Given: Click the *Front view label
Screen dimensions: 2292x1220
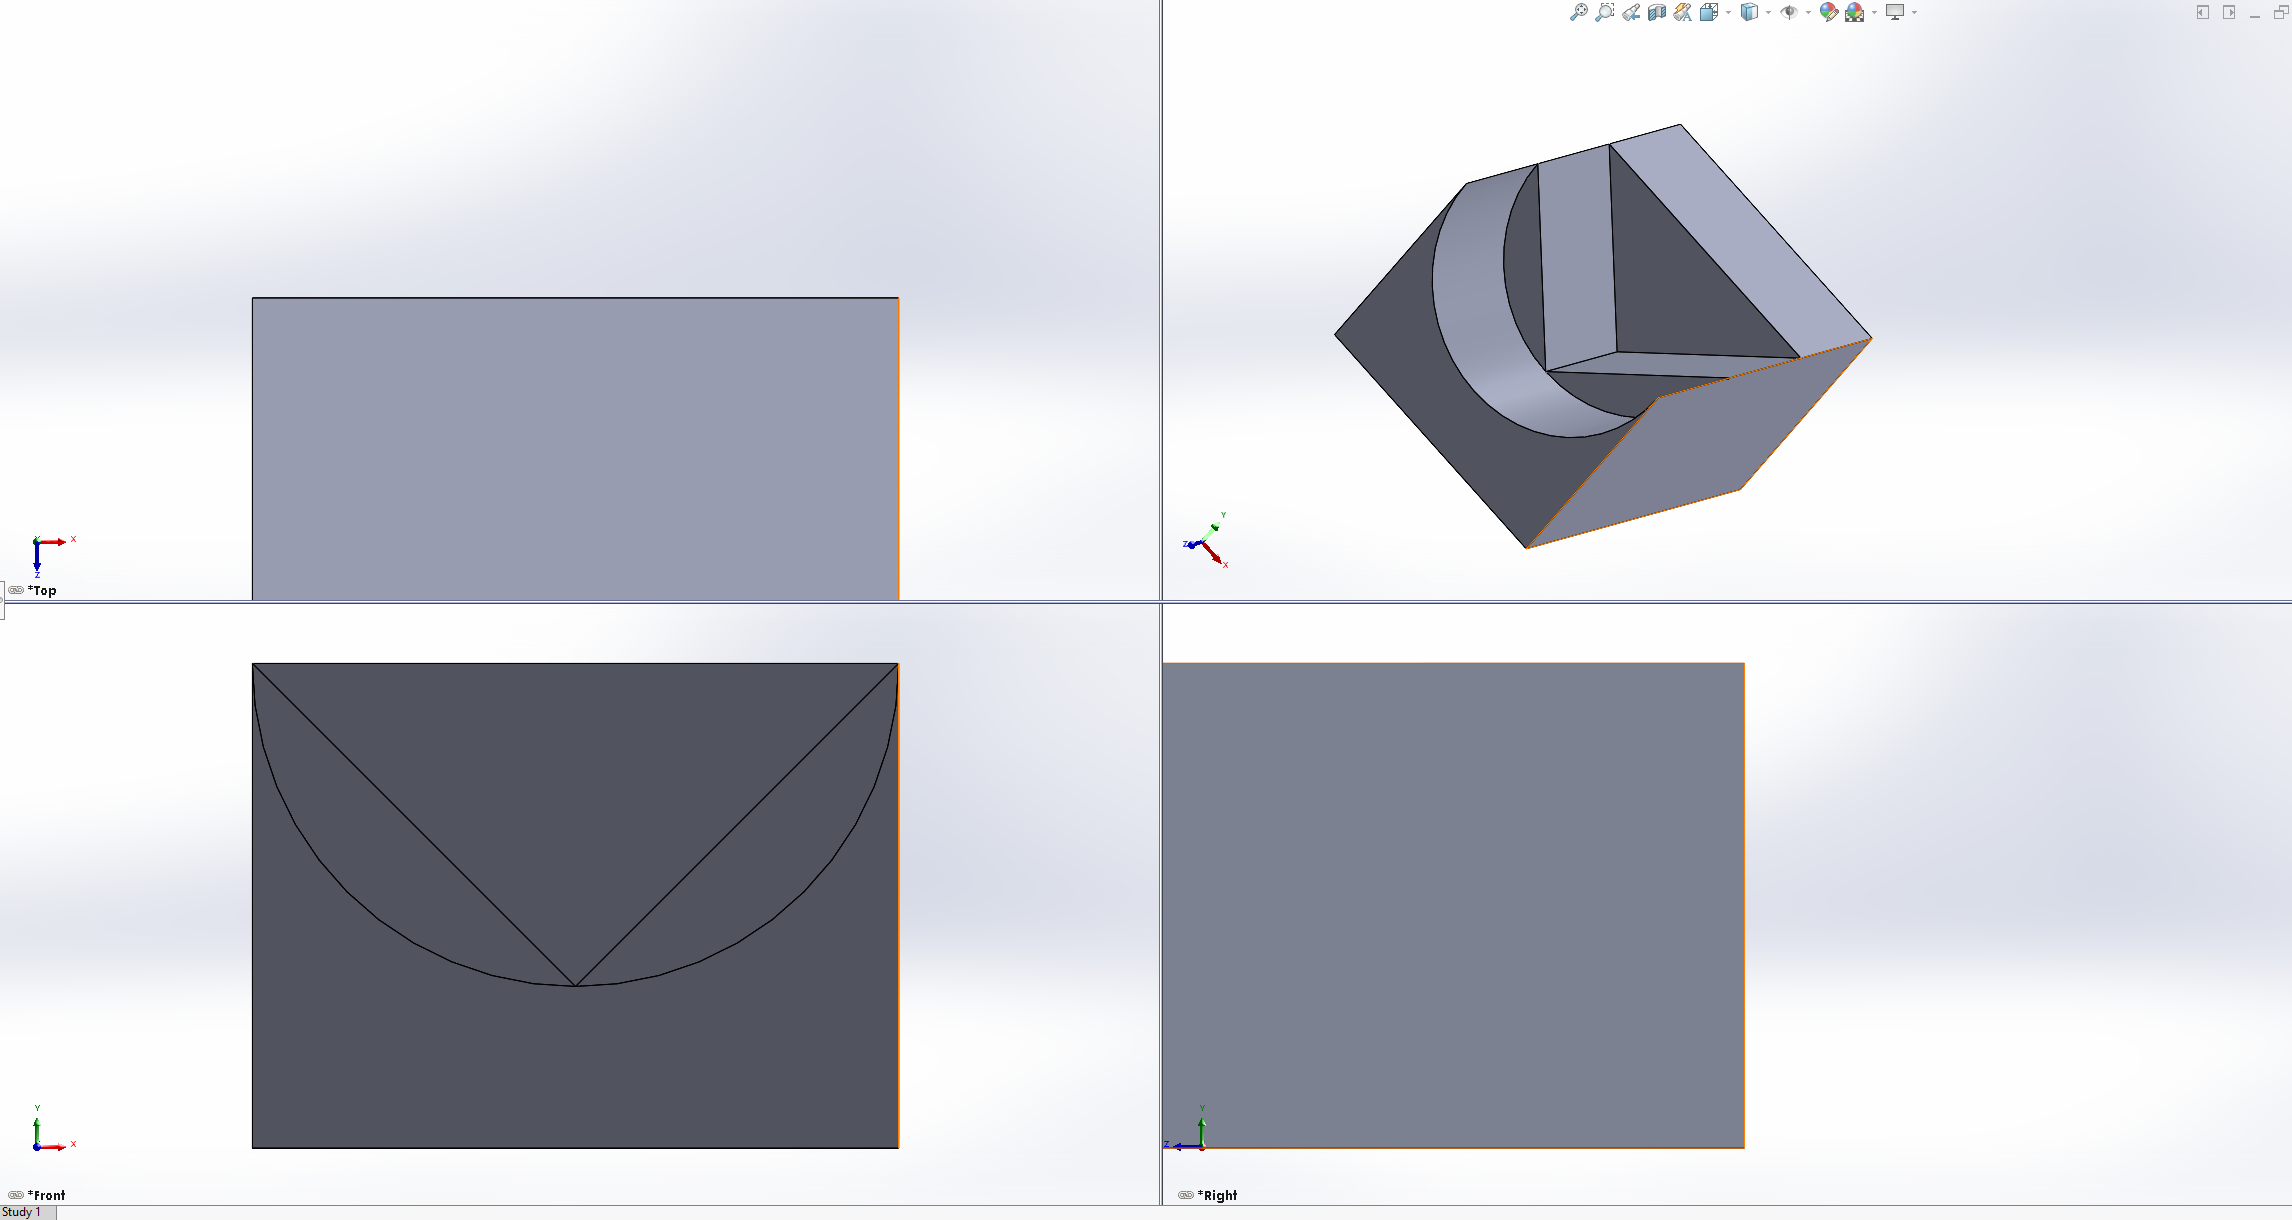Looking at the screenshot, I should coord(47,1195).
